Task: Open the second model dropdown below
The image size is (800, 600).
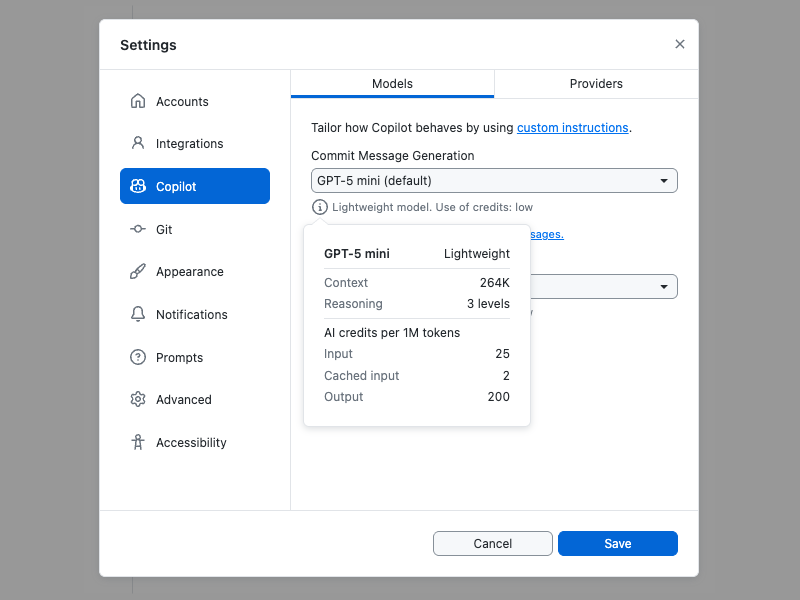Action: coord(604,287)
